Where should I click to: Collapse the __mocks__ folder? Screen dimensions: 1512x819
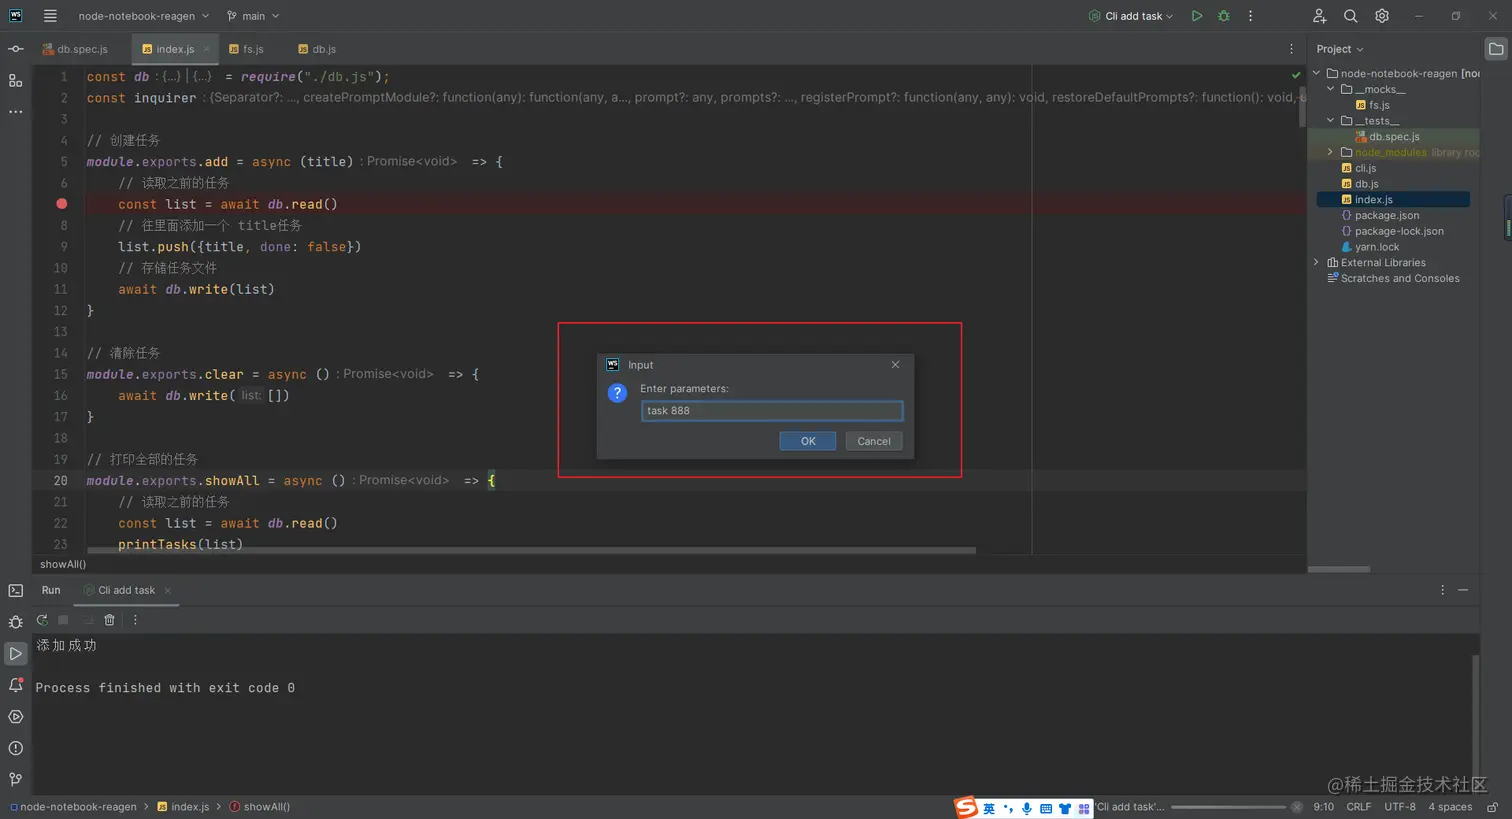1331,89
